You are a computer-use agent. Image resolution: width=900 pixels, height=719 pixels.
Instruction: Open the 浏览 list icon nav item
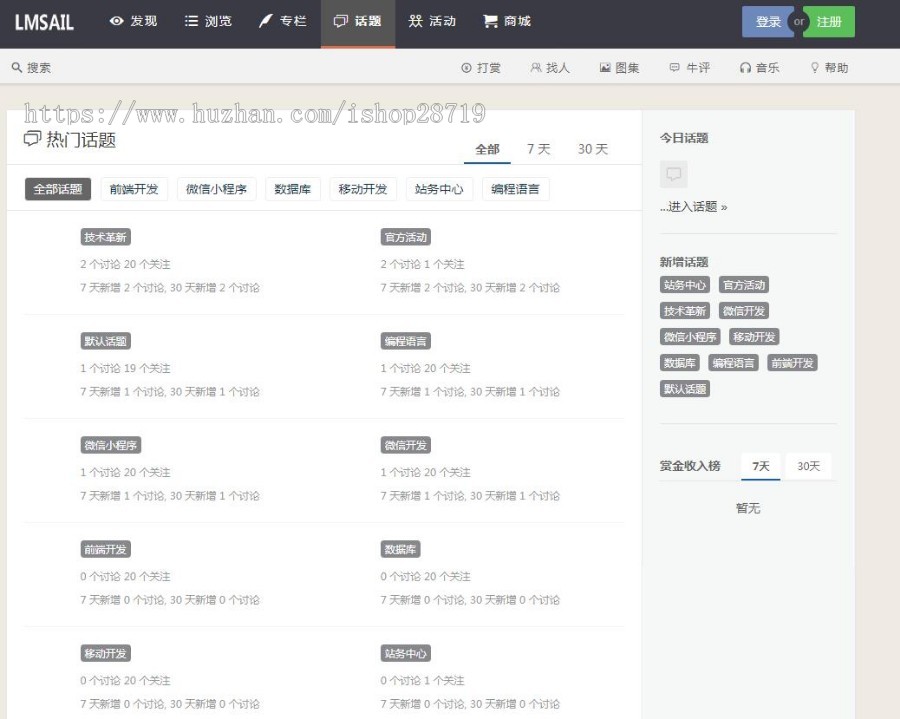(x=208, y=21)
